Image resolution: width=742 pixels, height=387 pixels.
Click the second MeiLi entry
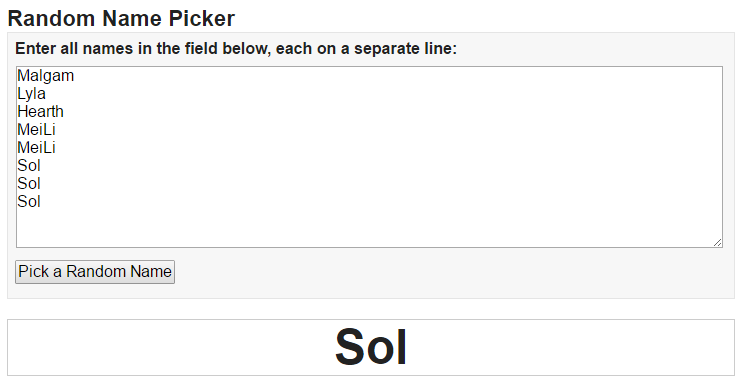click(x=36, y=148)
